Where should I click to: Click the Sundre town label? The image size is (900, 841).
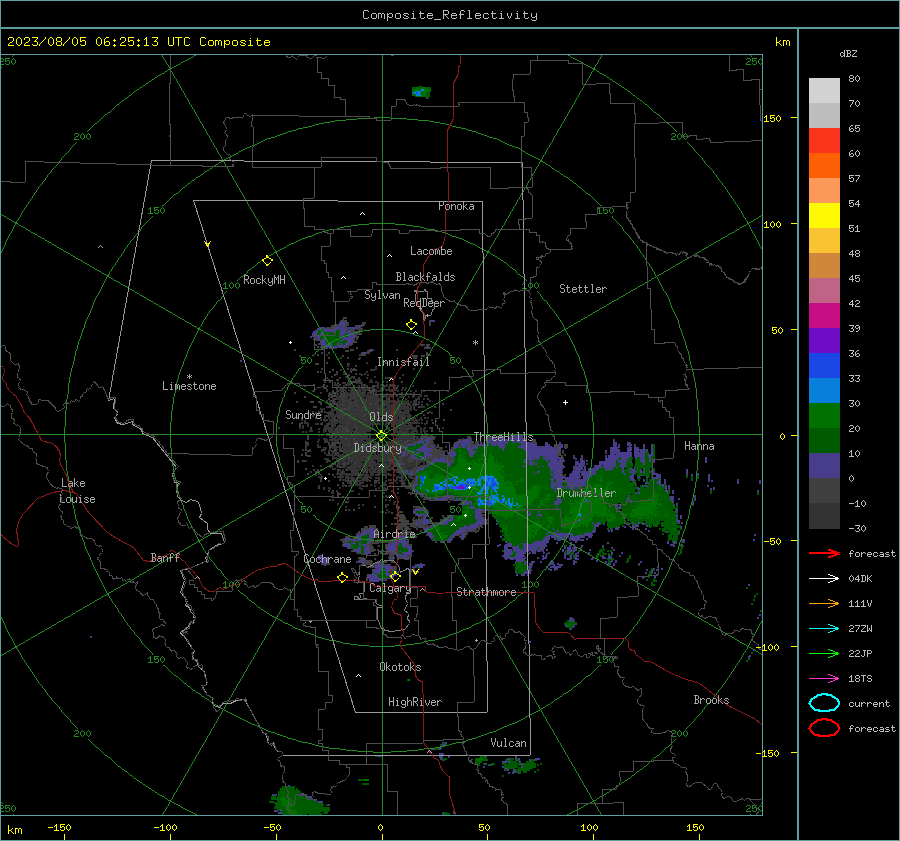[x=303, y=414]
